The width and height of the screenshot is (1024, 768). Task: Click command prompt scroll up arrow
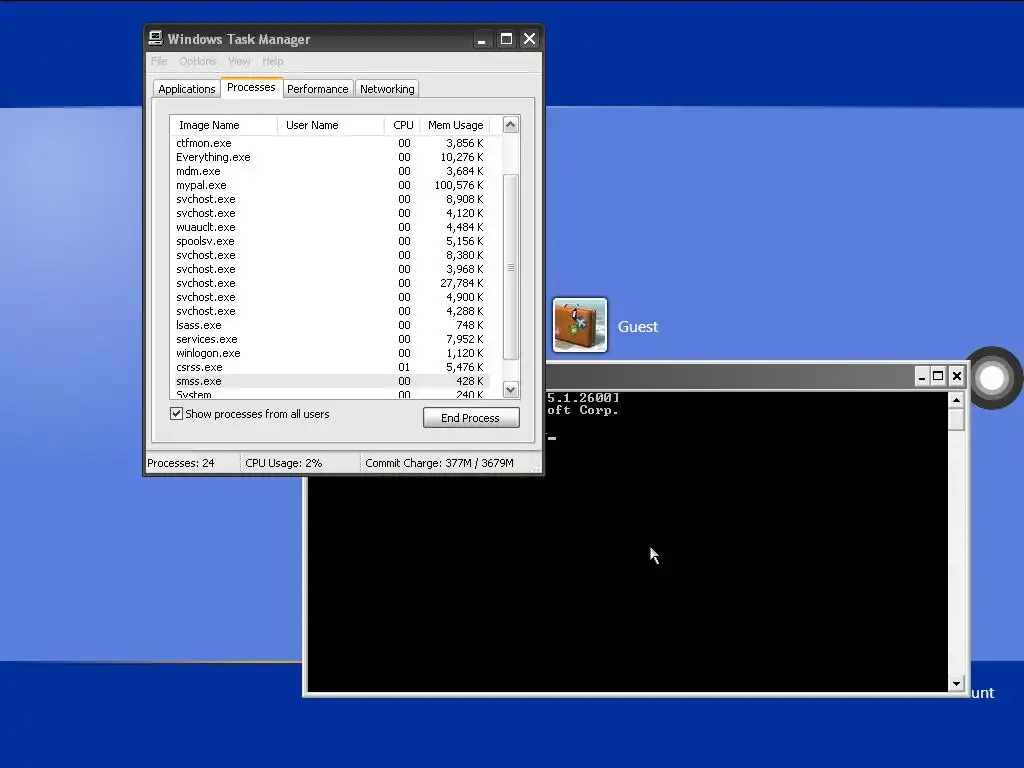[x=956, y=400]
